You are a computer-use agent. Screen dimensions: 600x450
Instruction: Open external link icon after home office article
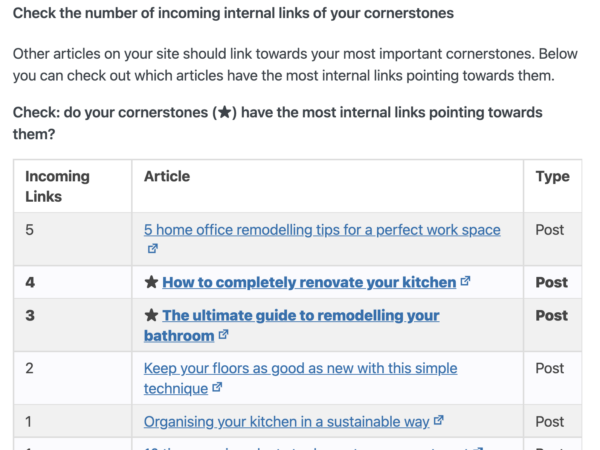(153, 249)
